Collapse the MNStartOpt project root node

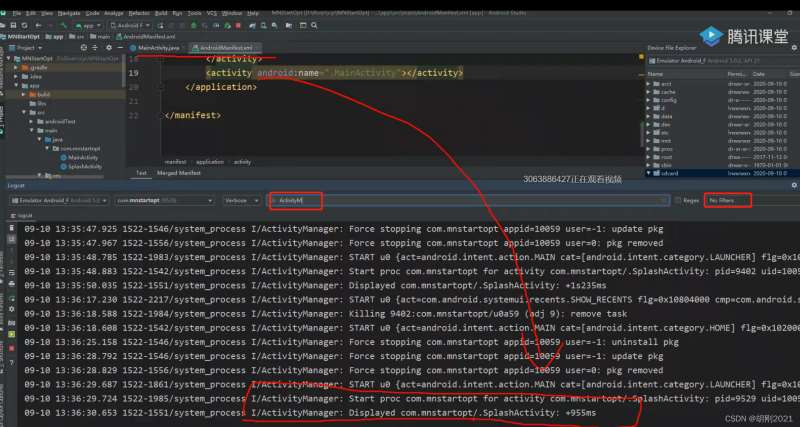point(9,59)
